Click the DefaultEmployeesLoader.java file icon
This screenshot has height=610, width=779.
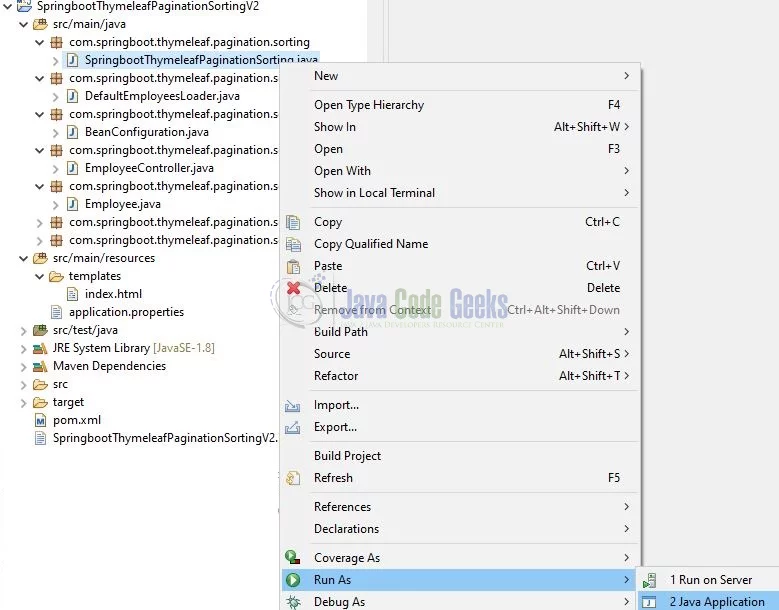[73, 96]
